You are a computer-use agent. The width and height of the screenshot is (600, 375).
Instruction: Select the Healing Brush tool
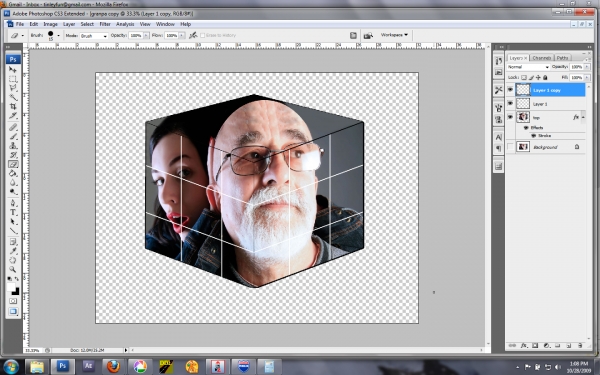[x=13, y=127]
